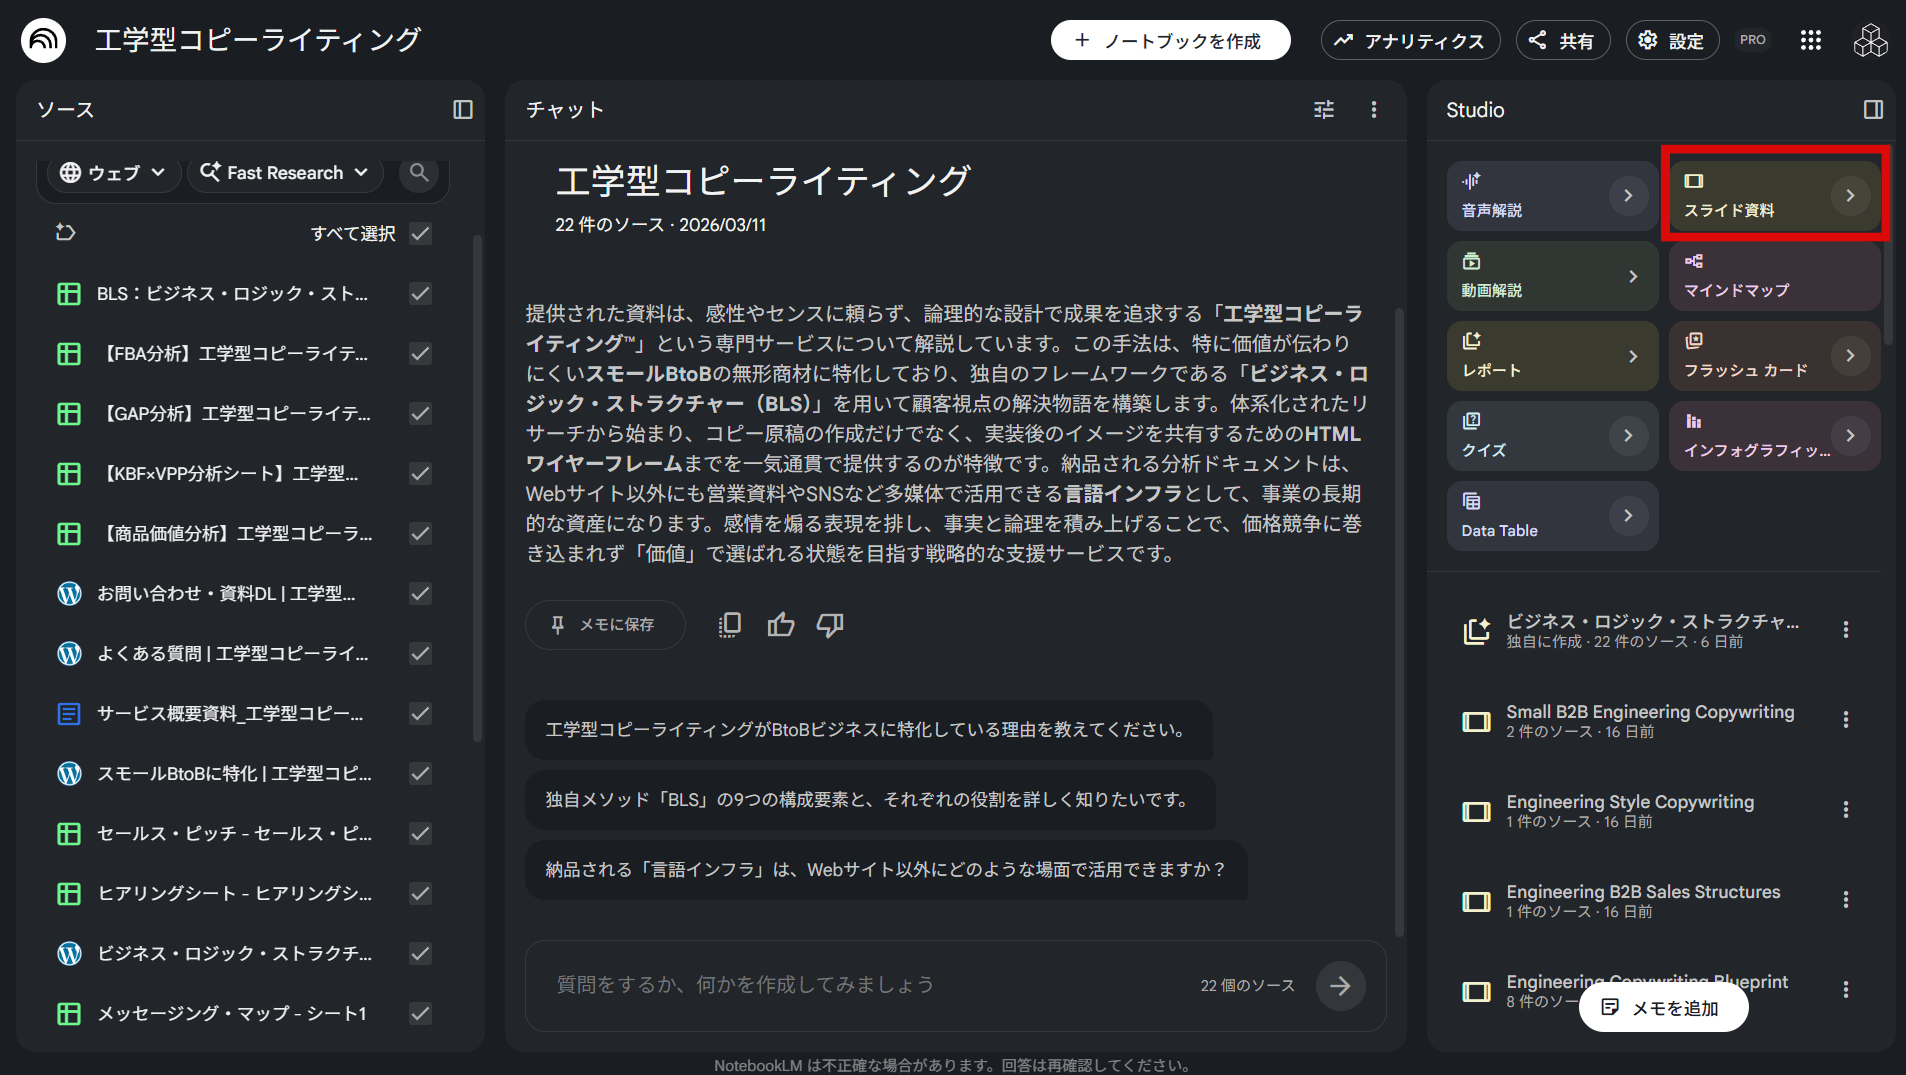Viewport: 1906px width, 1075px height.
Task: Toggle the すべて選択 checkbox
Action: [x=421, y=234]
